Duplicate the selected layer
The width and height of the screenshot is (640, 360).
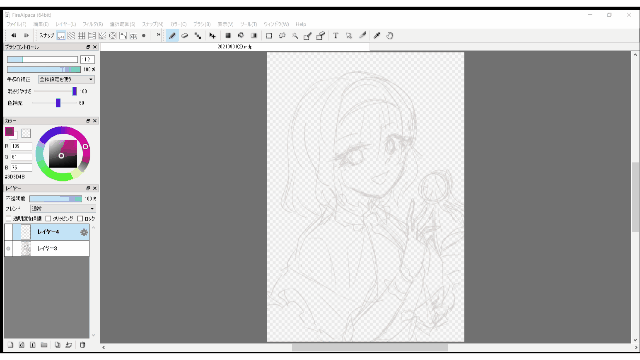click(x=58, y=345)
